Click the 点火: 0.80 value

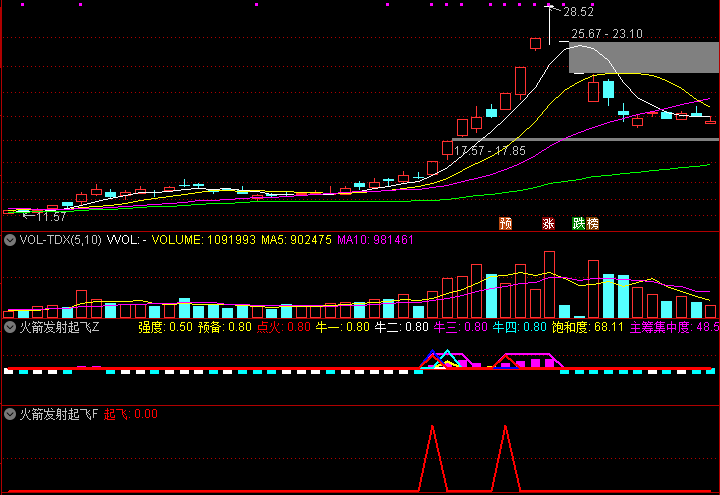pos(283,327)
